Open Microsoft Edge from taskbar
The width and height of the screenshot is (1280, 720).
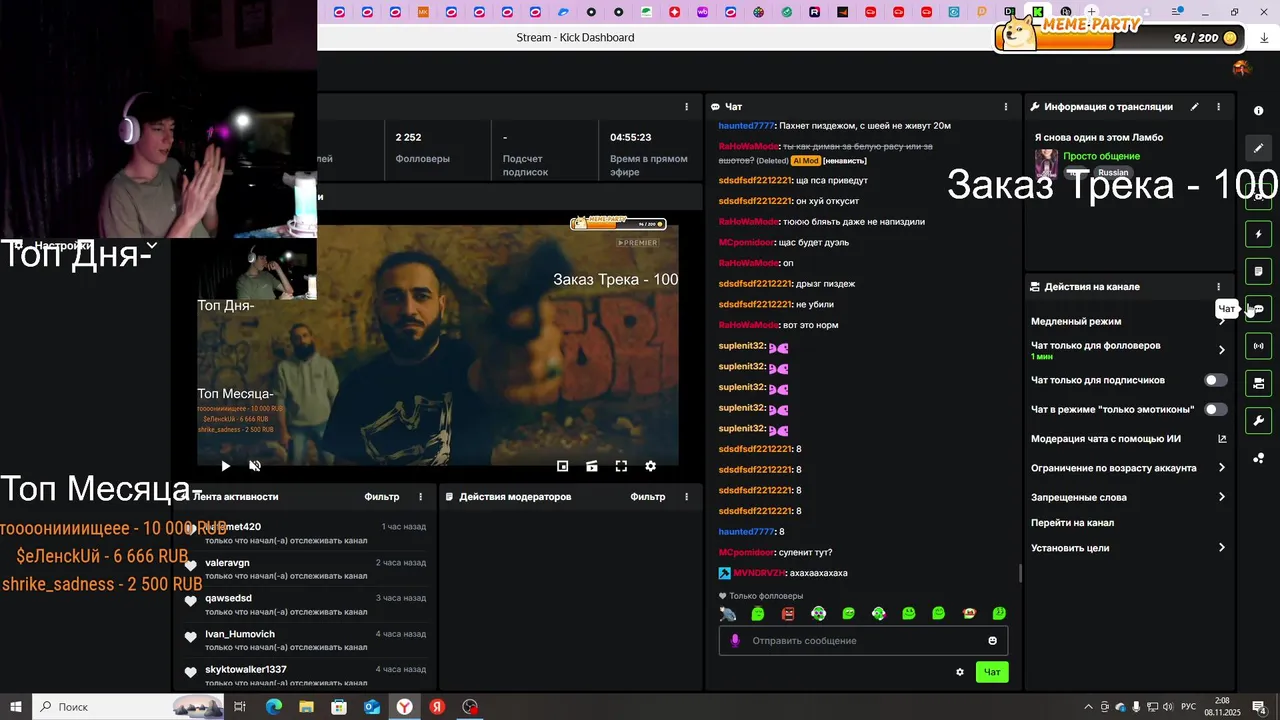coord(273,707)
